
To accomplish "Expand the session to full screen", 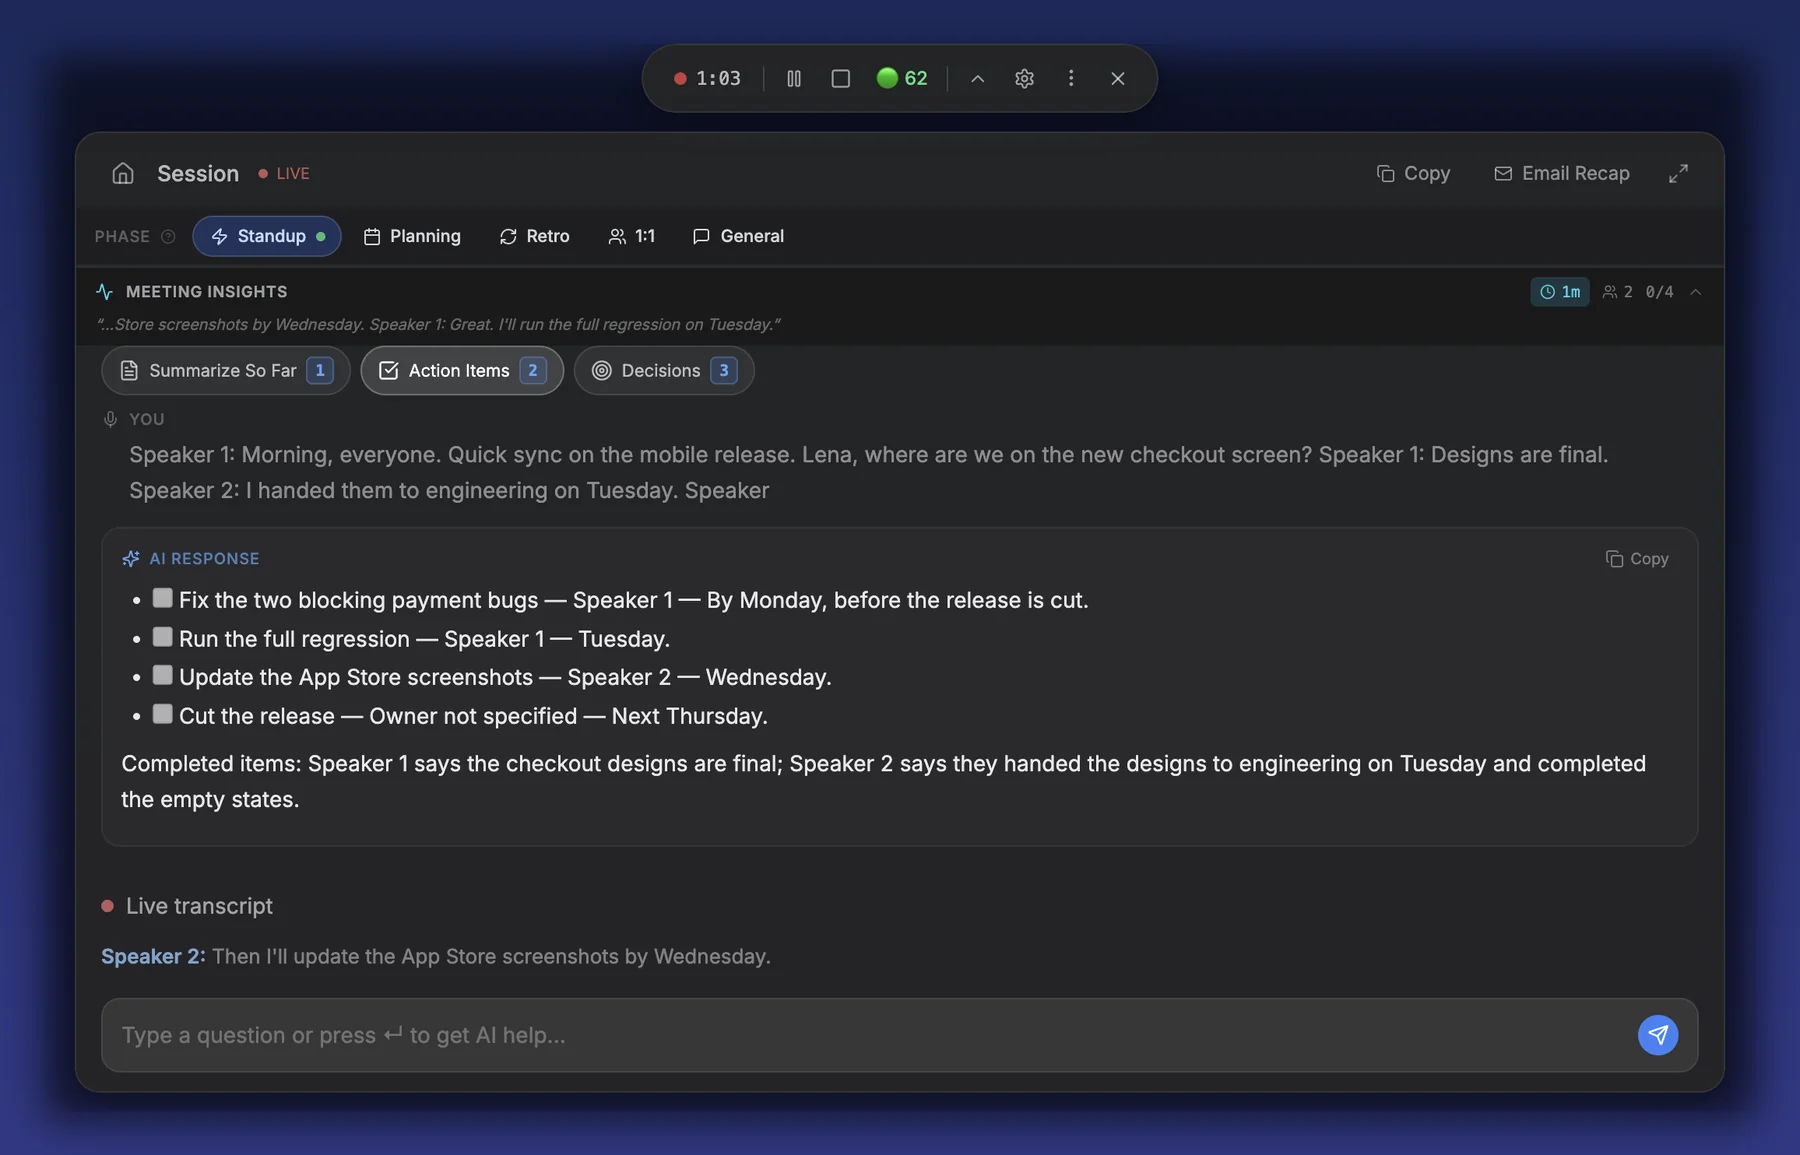I will (x=1678, y=173).
